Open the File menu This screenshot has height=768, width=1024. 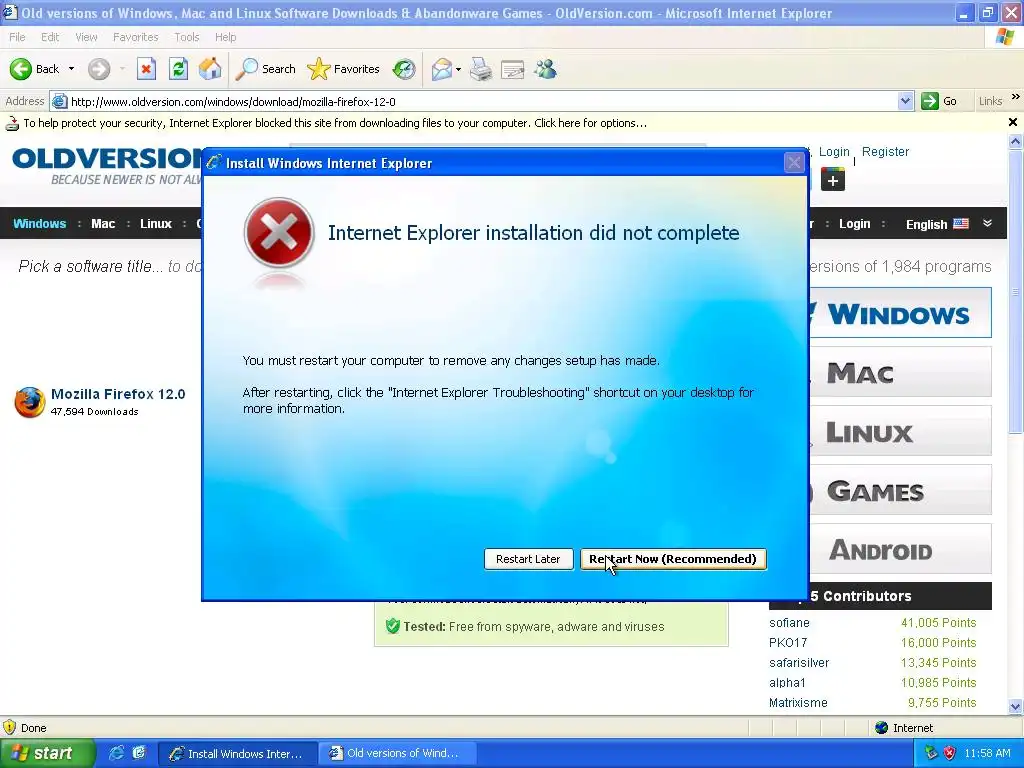(x=17, y=37)
